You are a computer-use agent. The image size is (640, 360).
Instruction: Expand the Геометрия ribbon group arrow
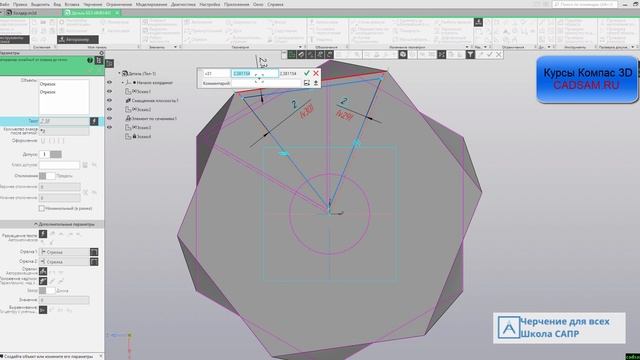point(300,47)
